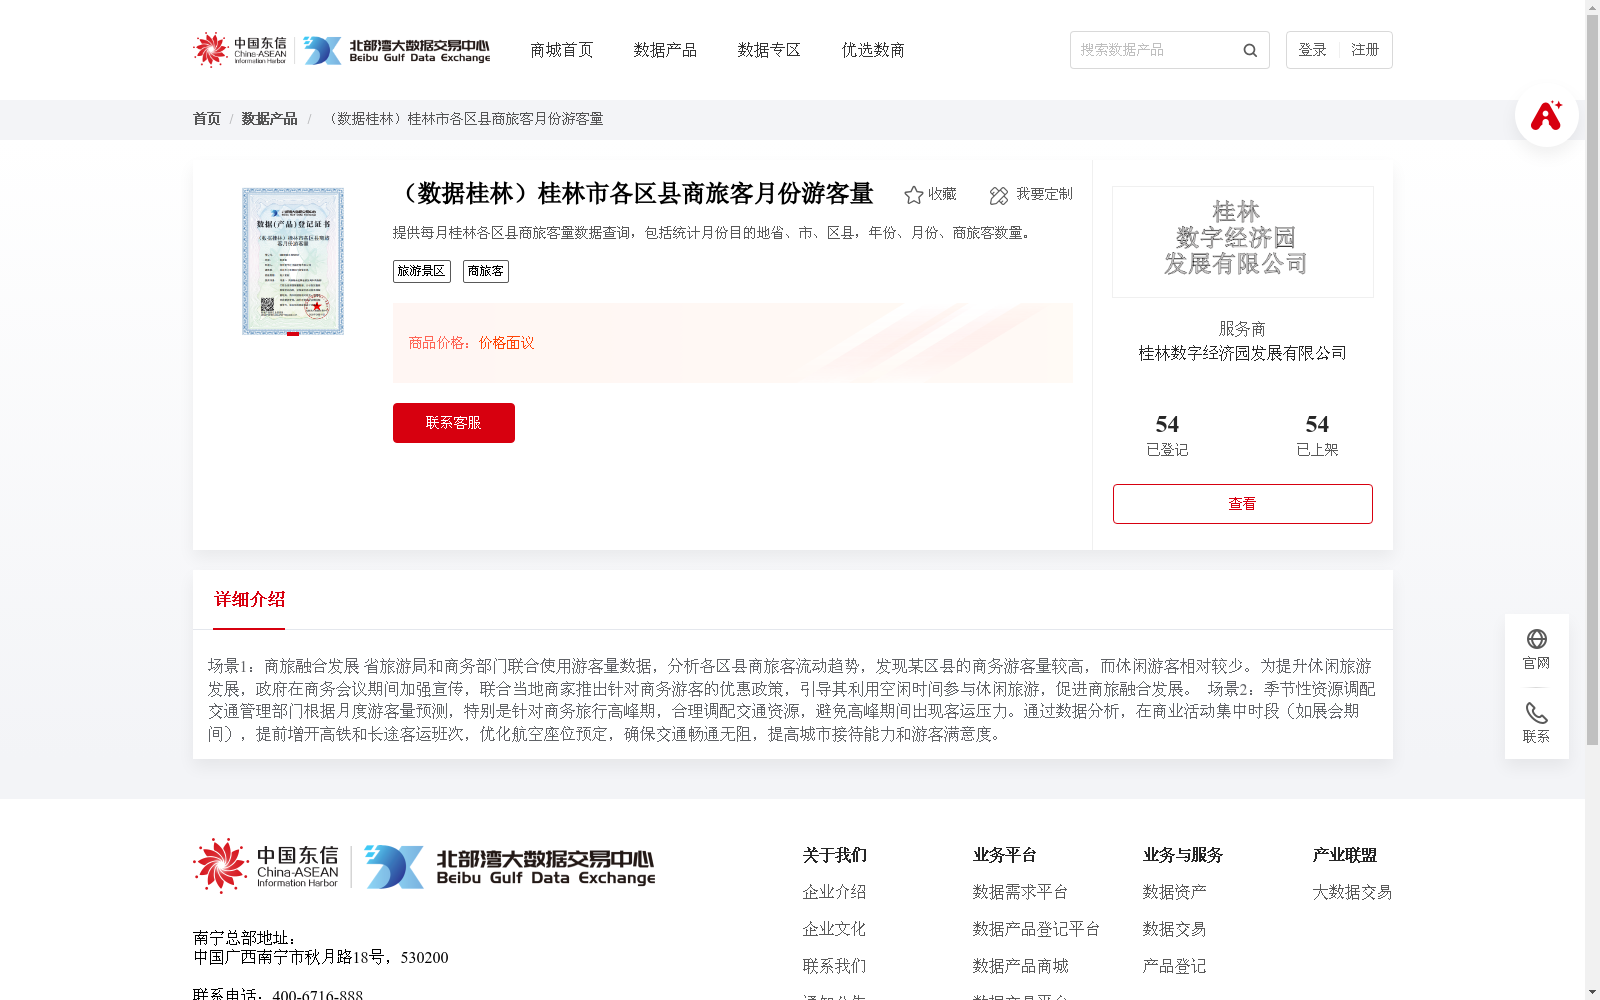1600x1000 pixels.
Task: Open the footer 数据产品商城 link
Action: pyautogui.click(x=1020, y=966)
